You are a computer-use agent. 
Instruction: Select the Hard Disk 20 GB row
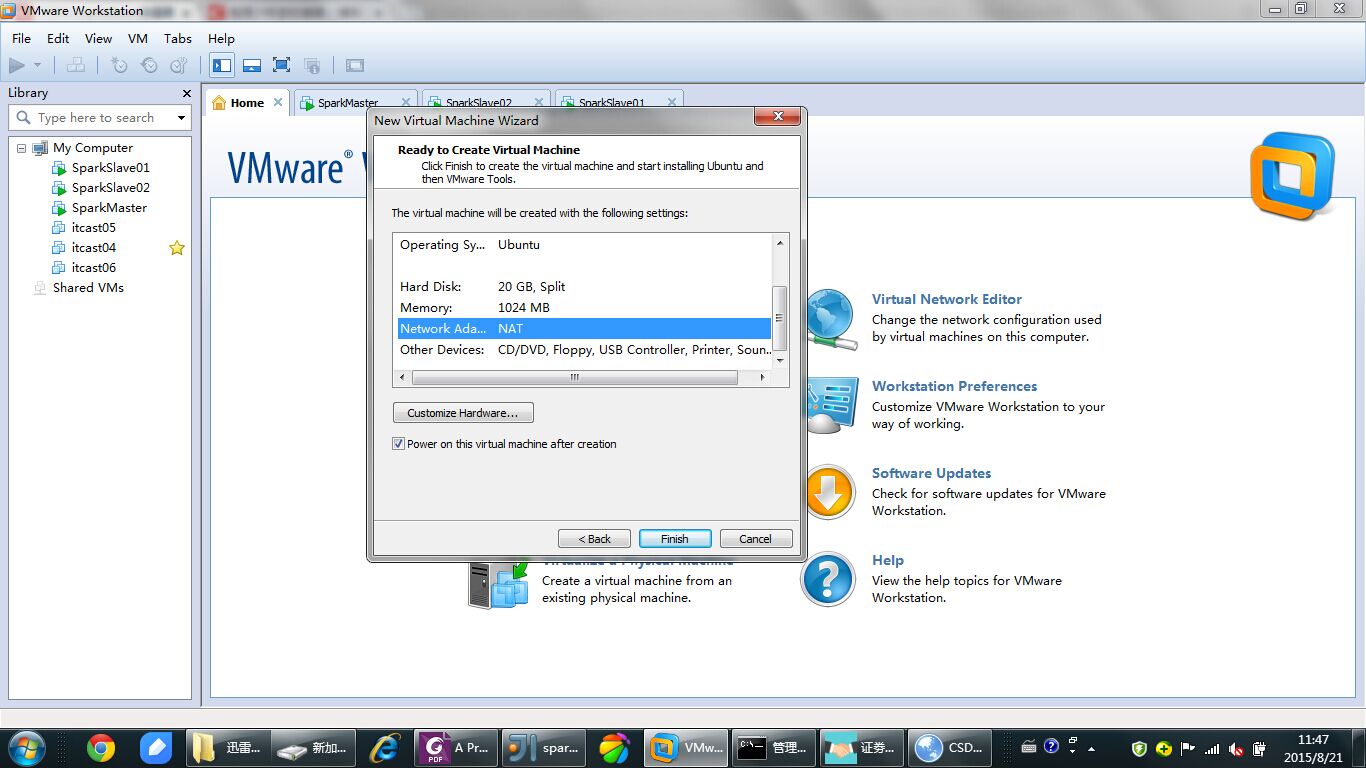tap(584, 287)
